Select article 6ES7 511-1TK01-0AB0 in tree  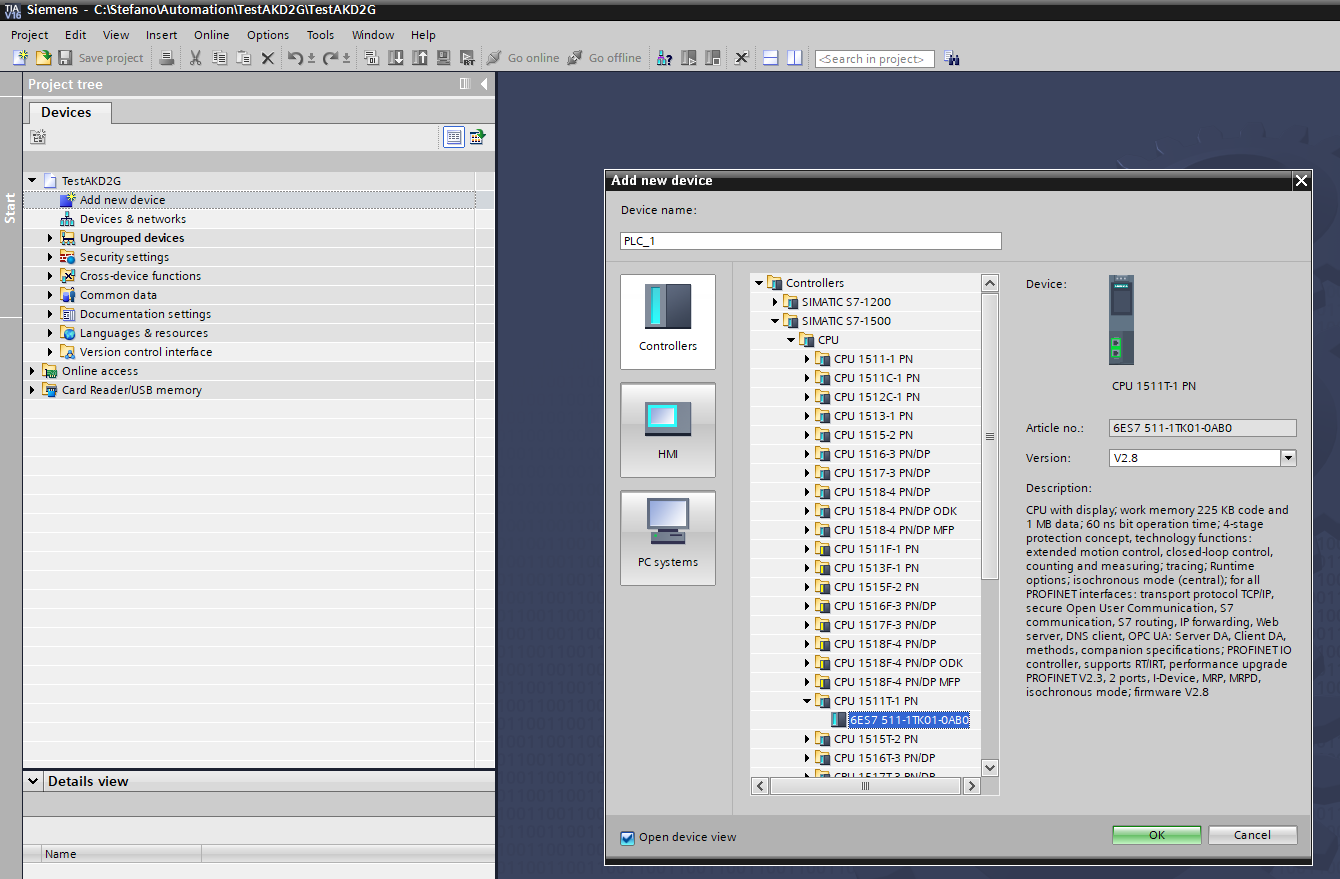tap(909, 720)
